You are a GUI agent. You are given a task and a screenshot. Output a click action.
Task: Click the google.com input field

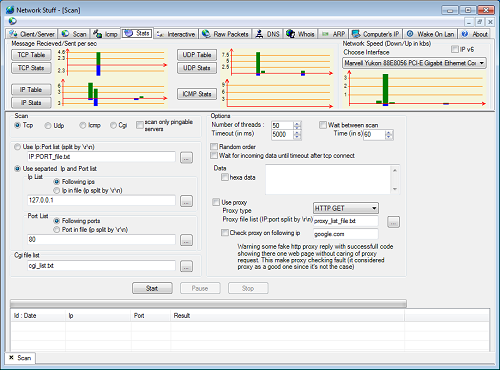click(x=346, y=234)
